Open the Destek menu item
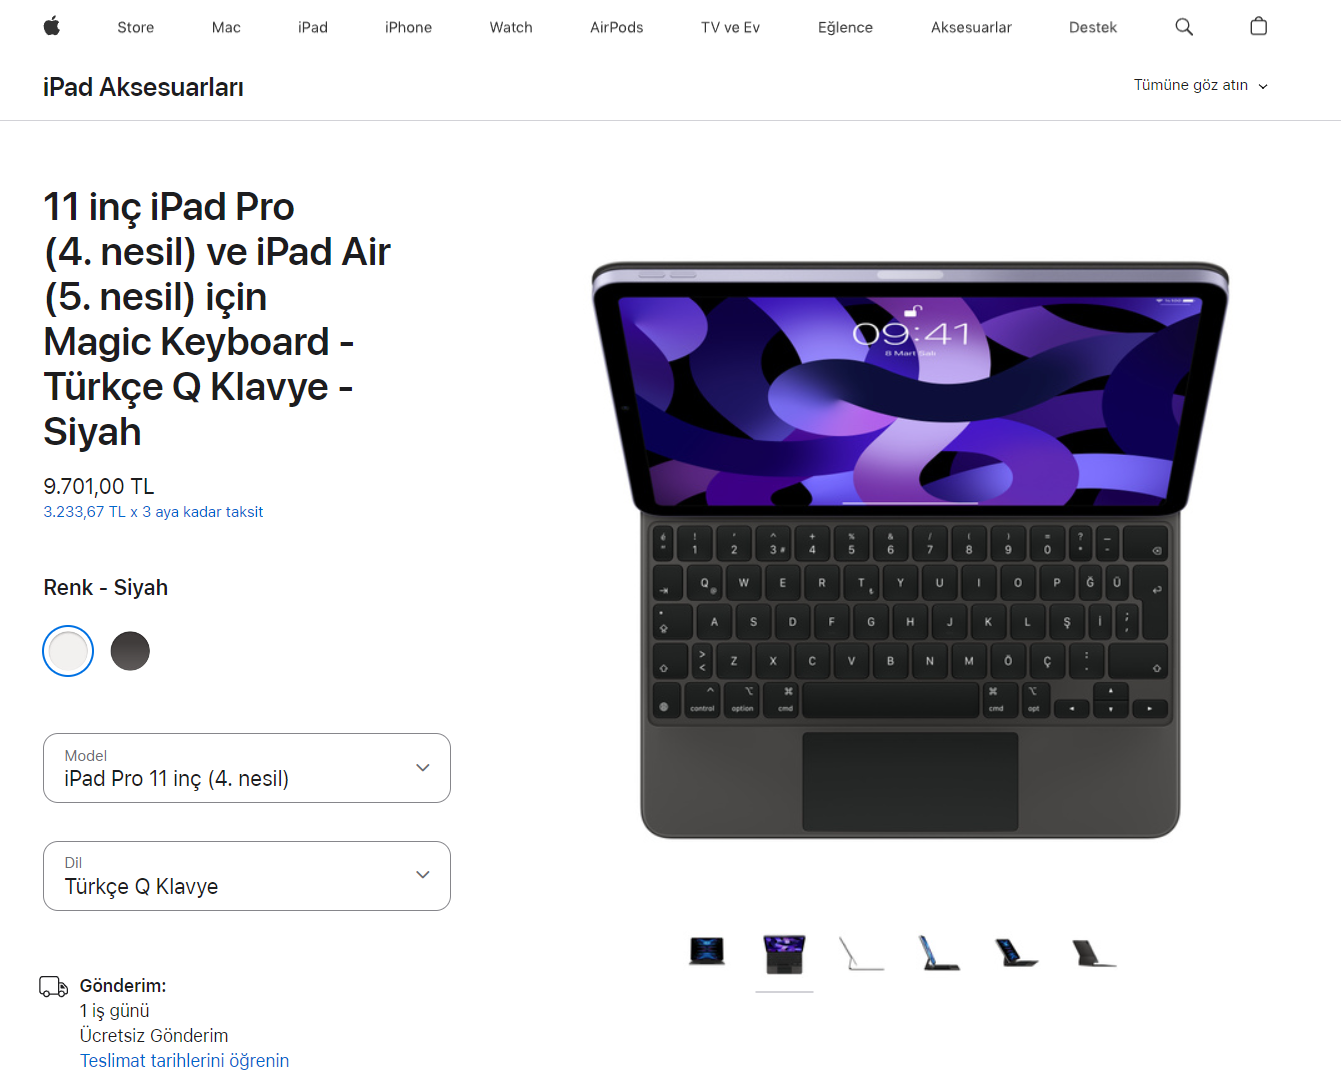The width and height of the screenshot is (1341, 1080). tap(1093, 27)
